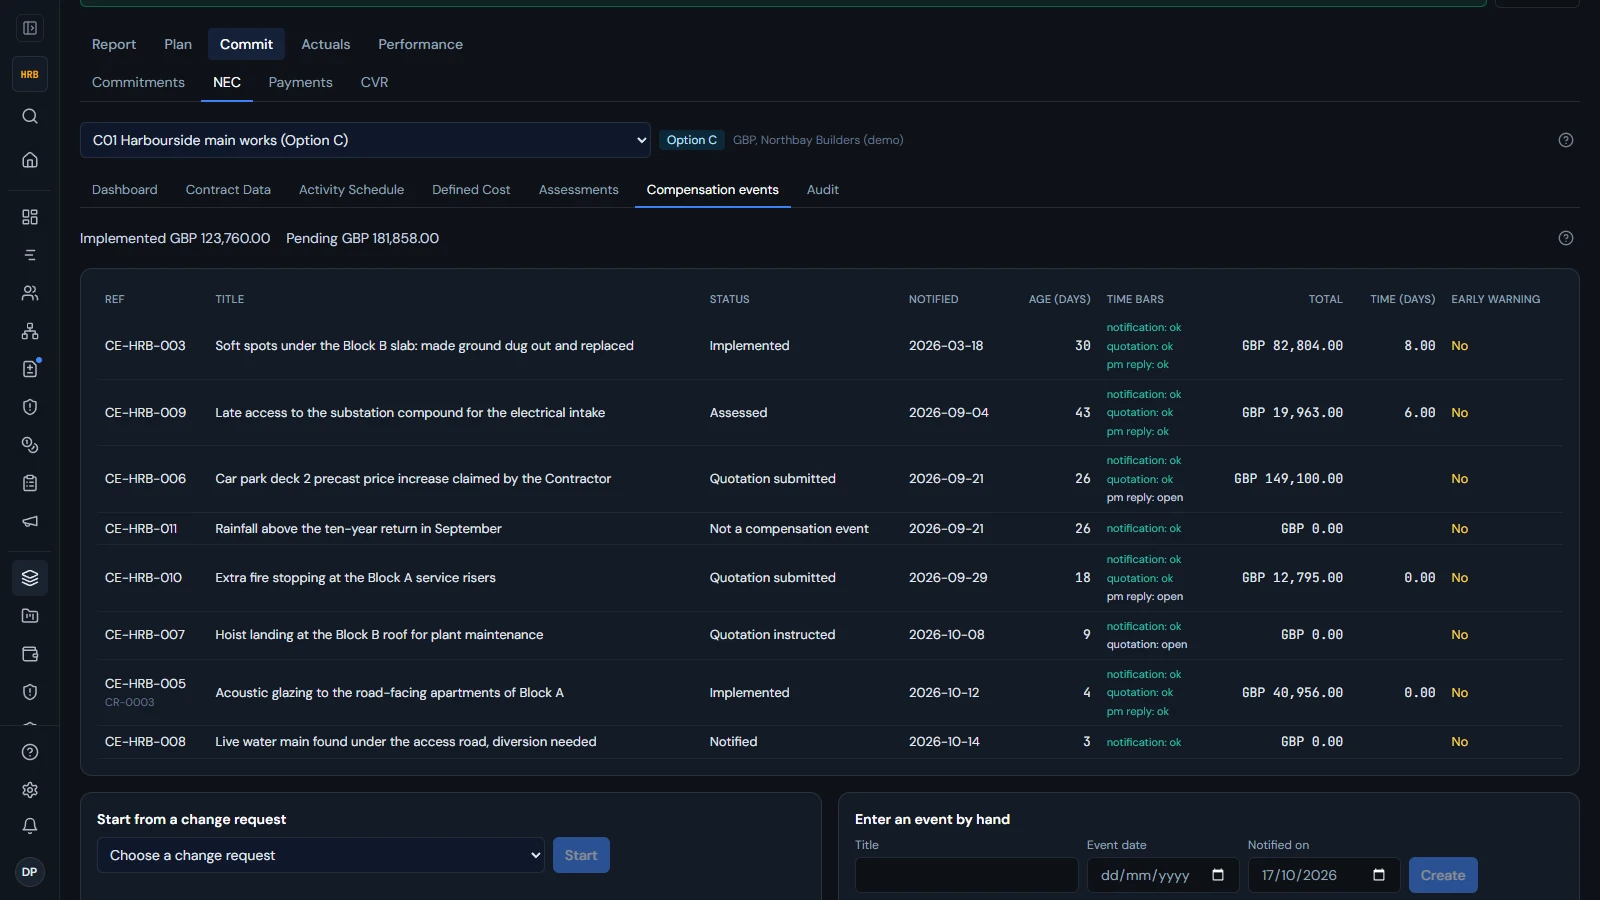
Task: Select the highlighted layers stack icon
Action: (x=30, y=578)
